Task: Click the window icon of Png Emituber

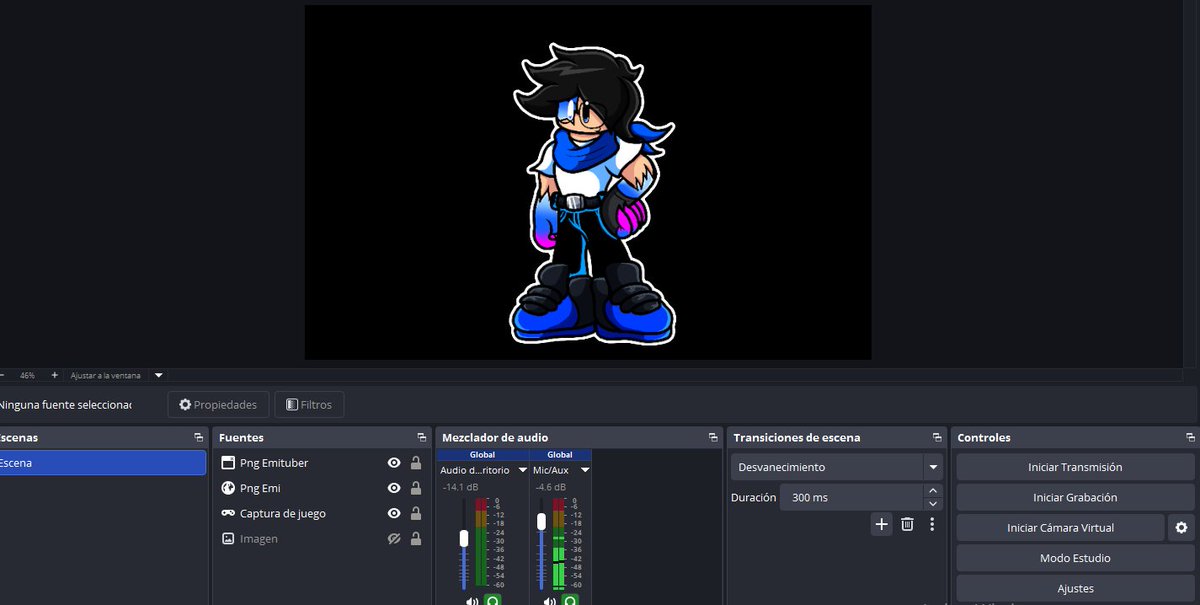Action: pyautogui.click(x=228, y=463)
